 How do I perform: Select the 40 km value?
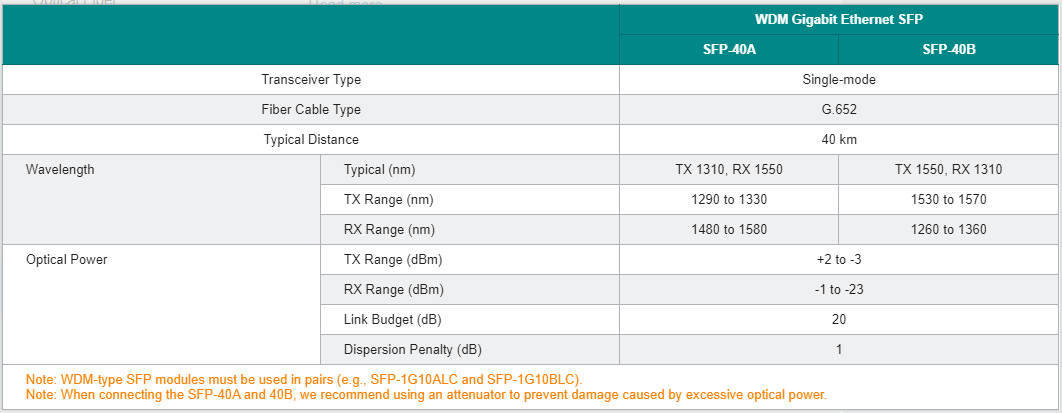[839, 140]
